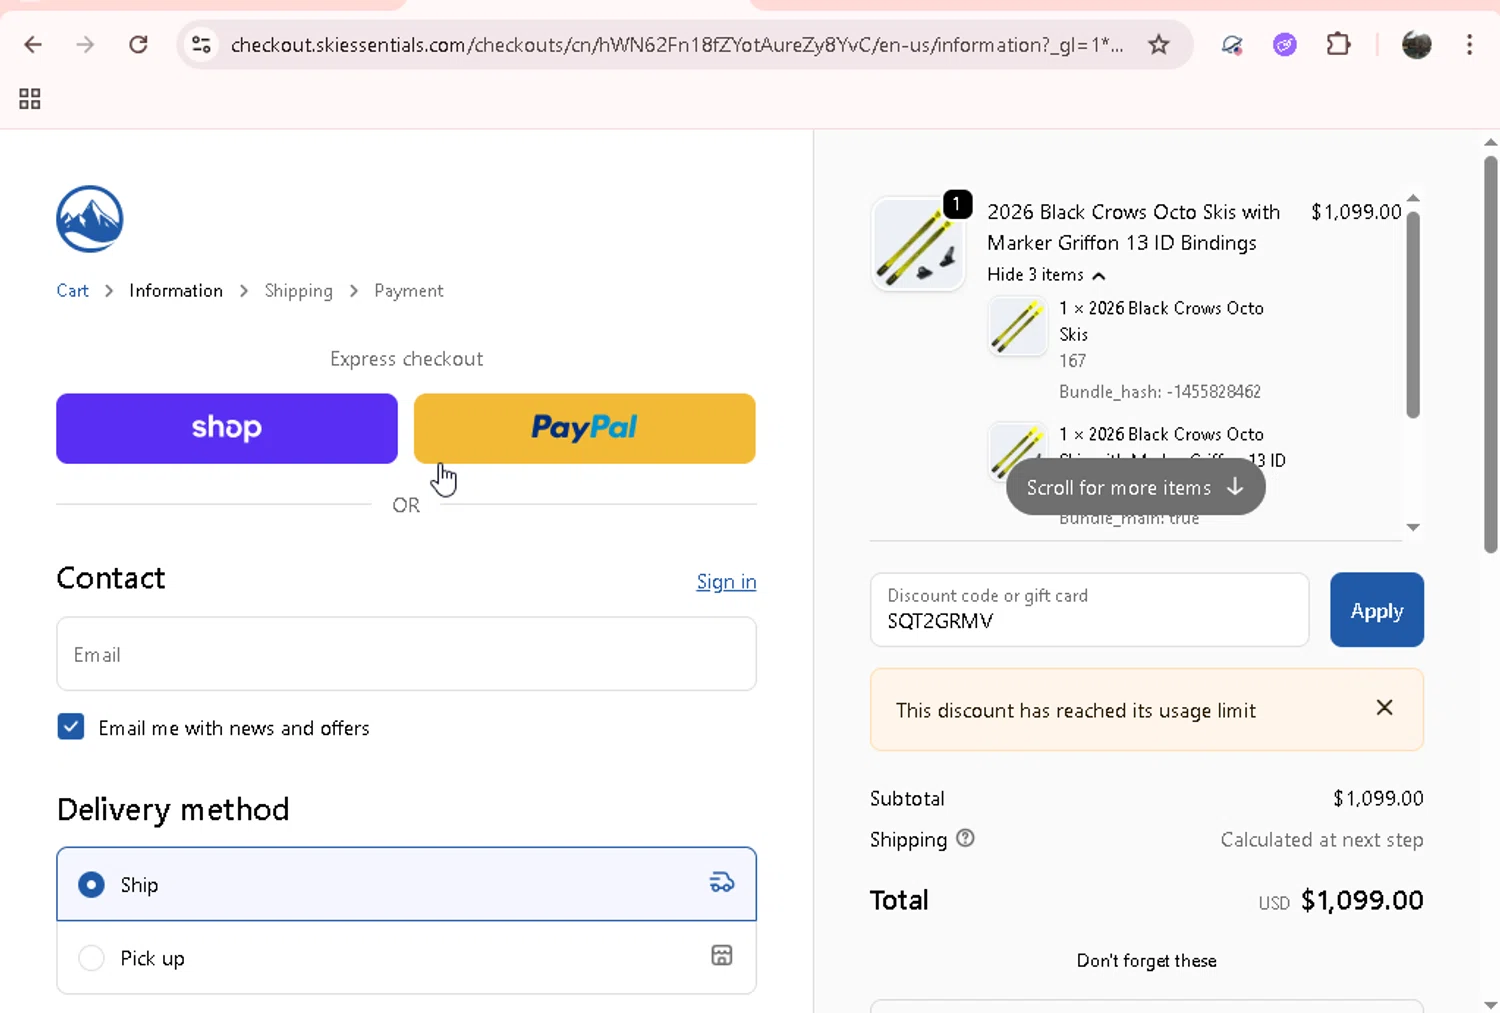
Task: Focus the Email input field
Action: point(406,654)
